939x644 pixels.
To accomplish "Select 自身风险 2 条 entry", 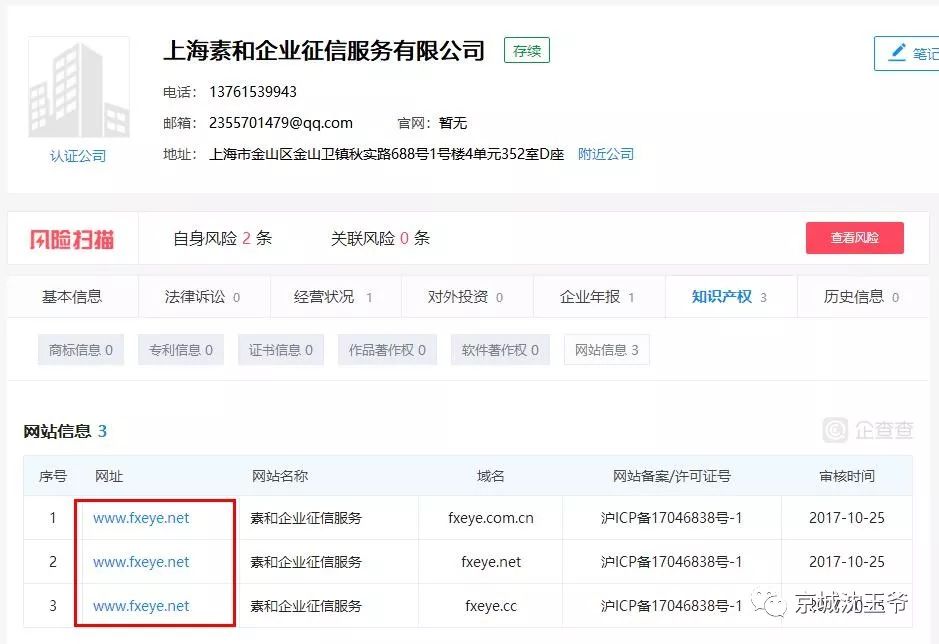I will pos(222,238).
